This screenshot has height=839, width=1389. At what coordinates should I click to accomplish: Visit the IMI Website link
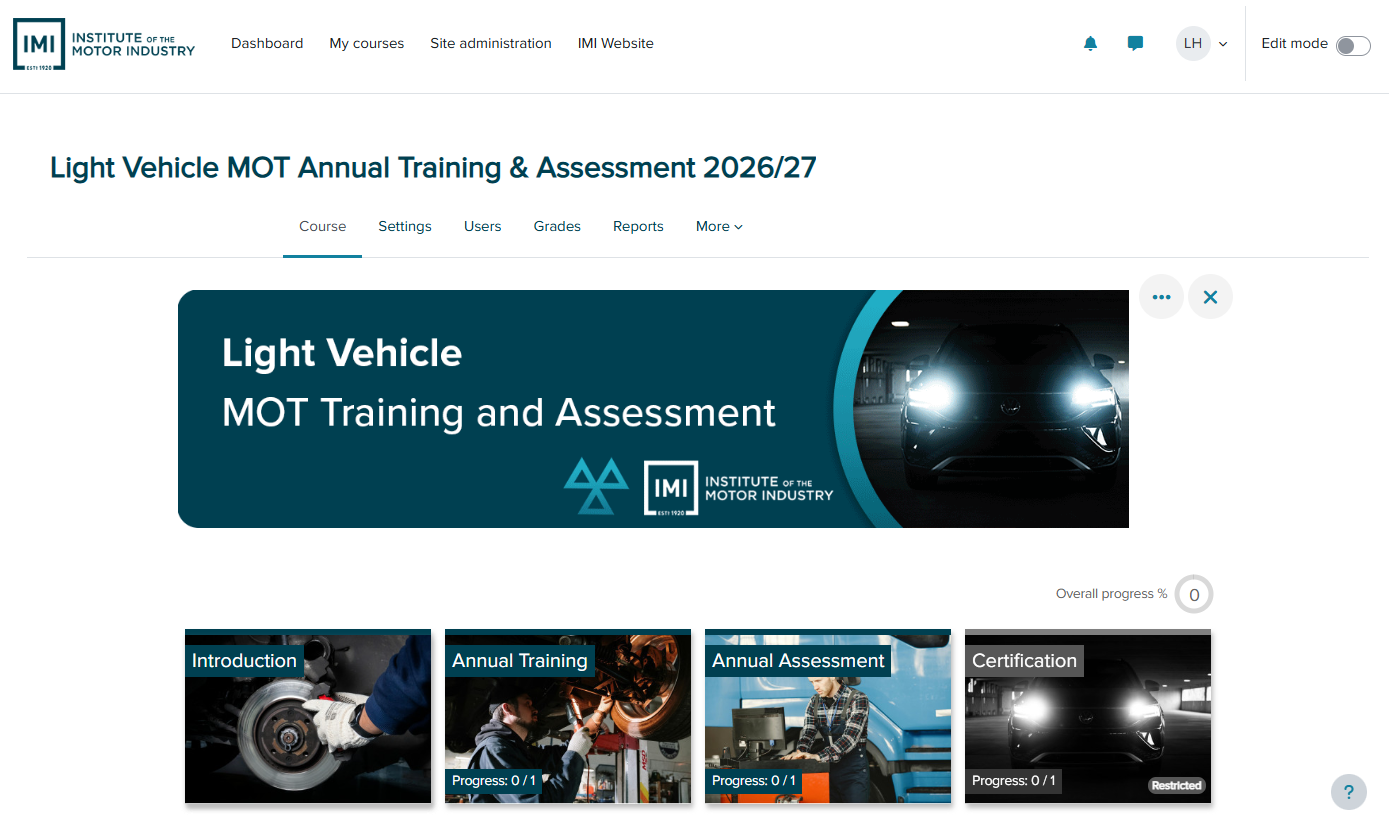pos(616,44)
